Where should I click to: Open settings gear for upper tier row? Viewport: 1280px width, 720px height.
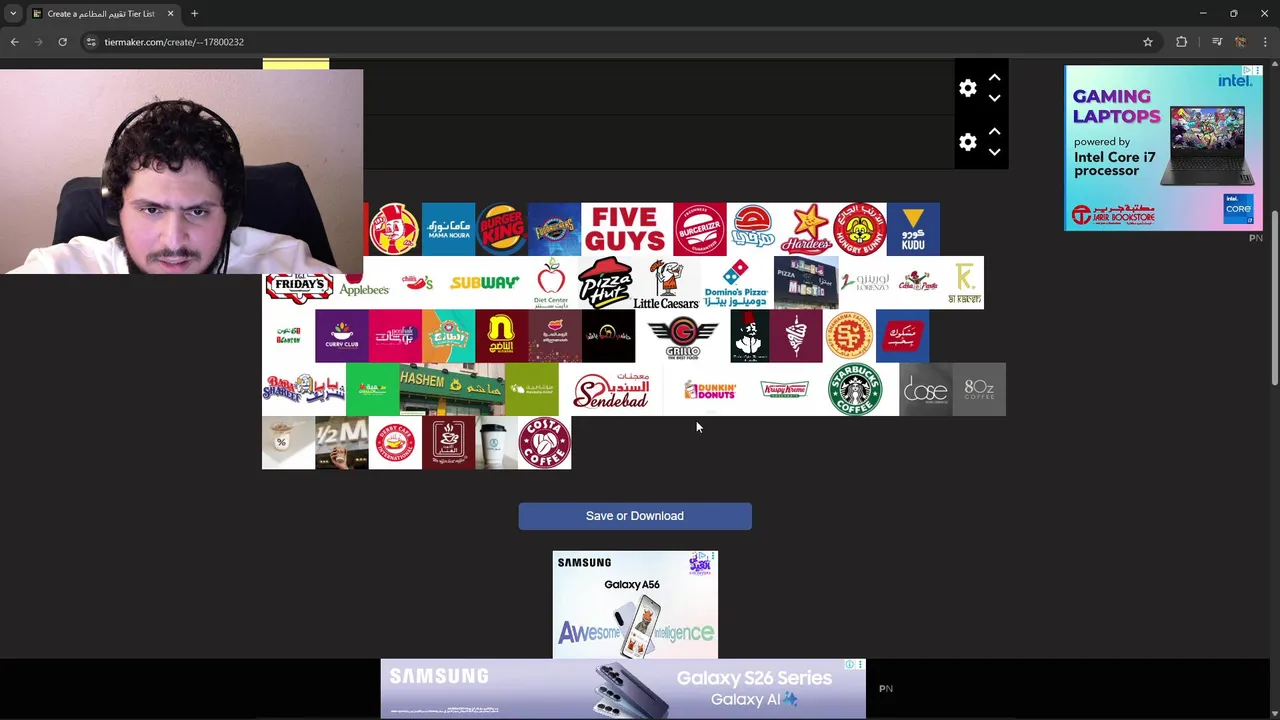coord(967,88)
